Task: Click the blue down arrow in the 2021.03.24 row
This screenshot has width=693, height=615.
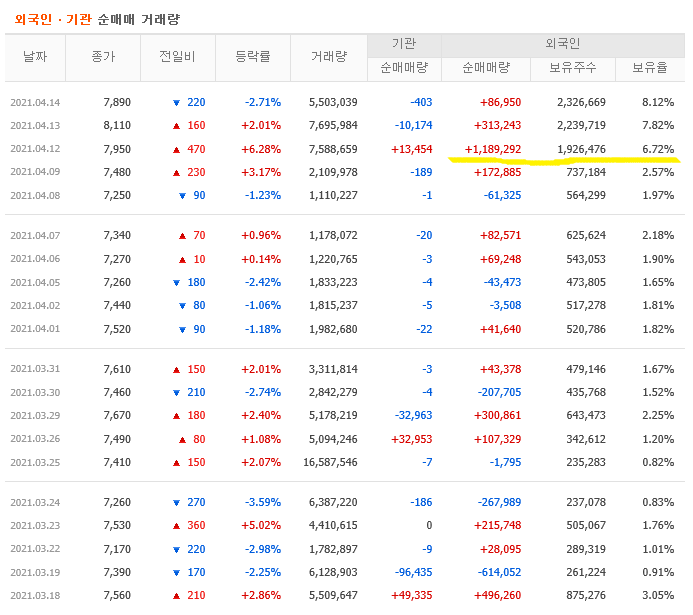Action: [x=176, y=502]
